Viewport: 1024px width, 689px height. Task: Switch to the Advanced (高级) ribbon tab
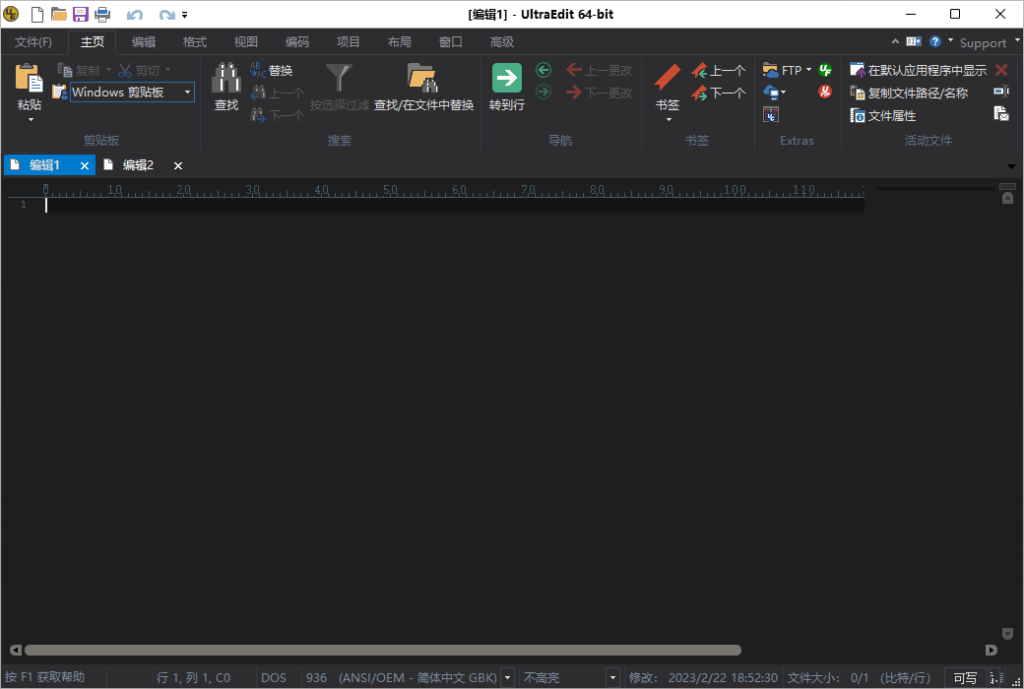(502, 42)
